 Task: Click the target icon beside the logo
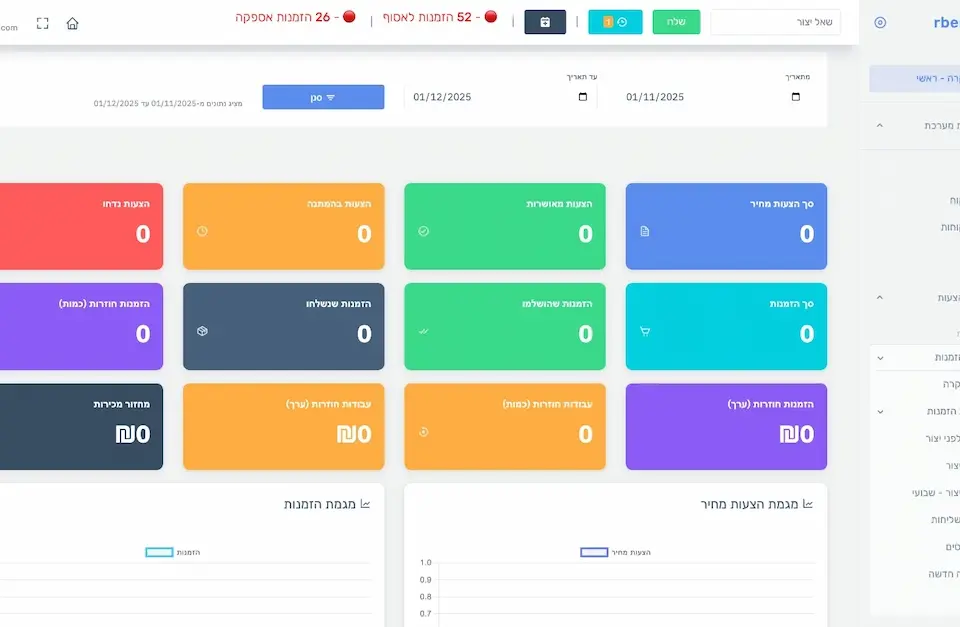pyautogui.click(x=880, y=22)
